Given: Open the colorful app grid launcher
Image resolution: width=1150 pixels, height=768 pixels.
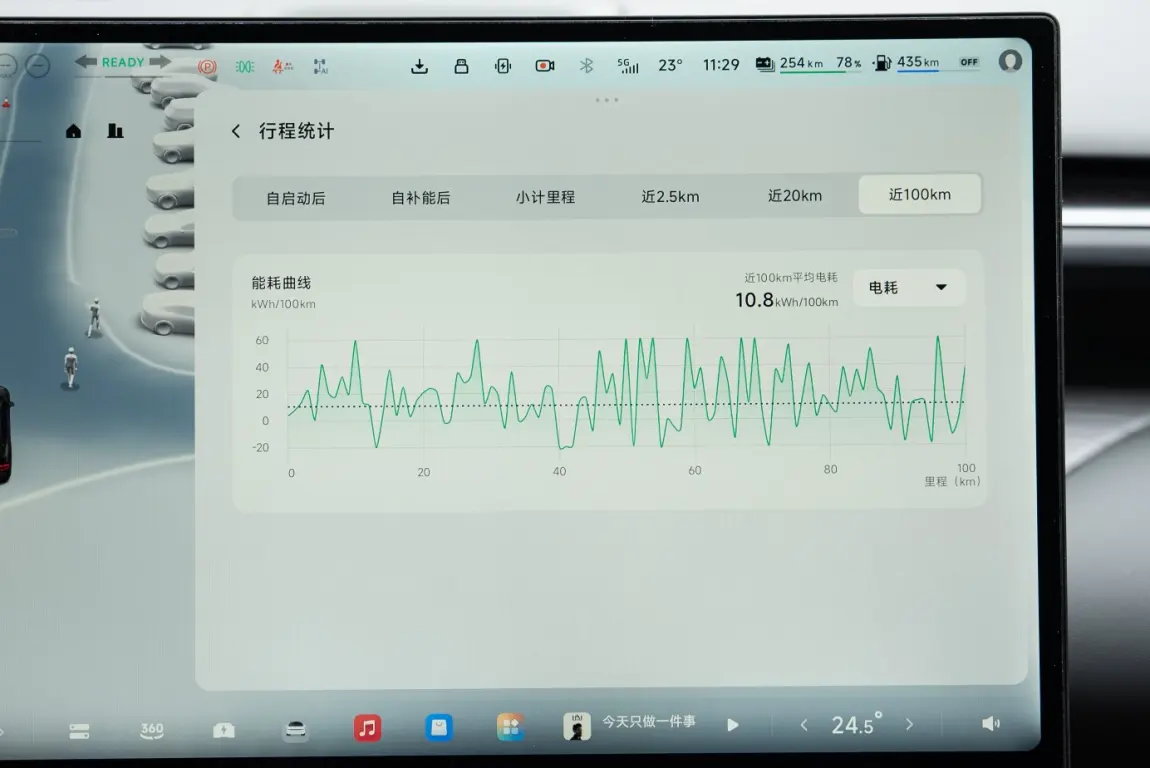Looking at the screenshot, I should [510, 727].
